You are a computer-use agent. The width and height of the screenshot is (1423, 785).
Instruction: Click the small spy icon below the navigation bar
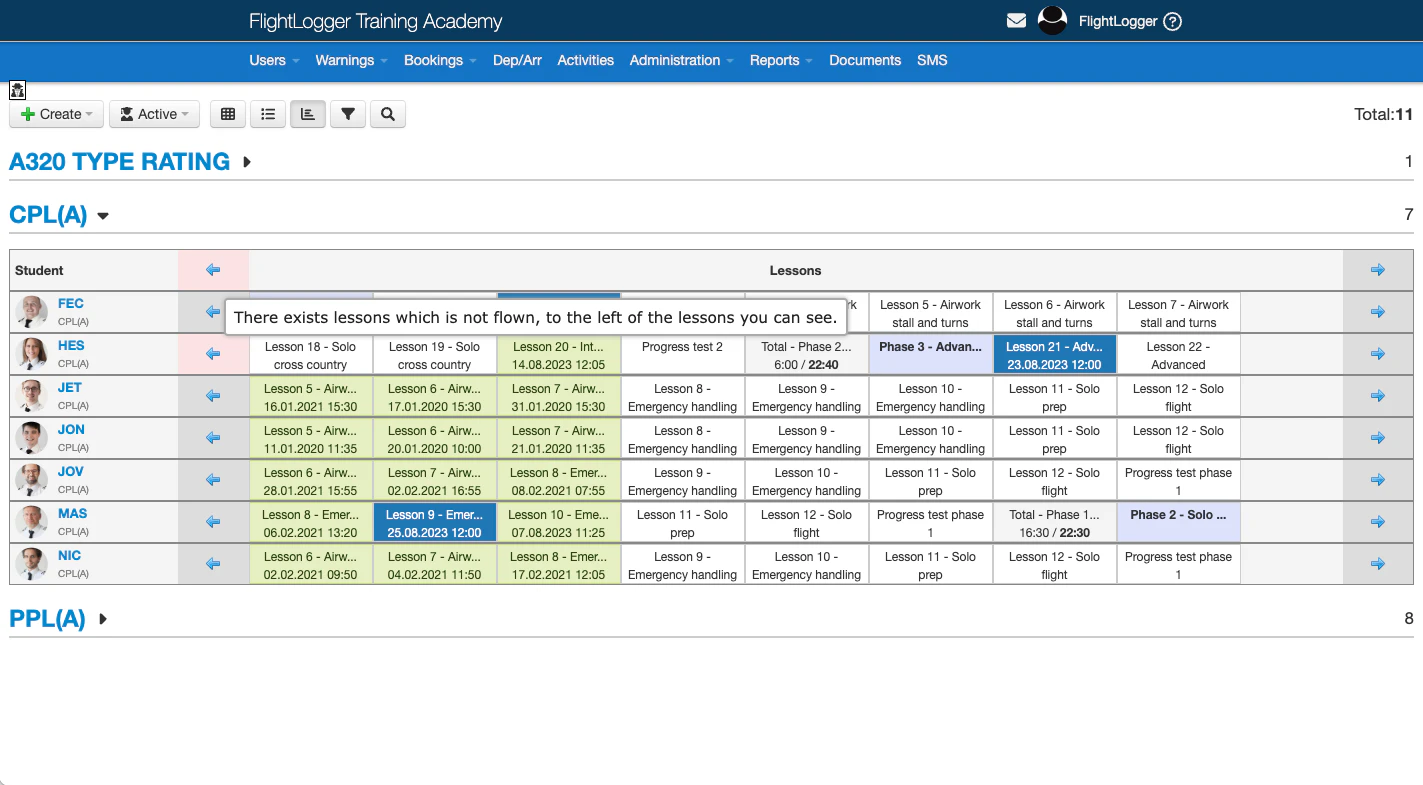point(17,90)
